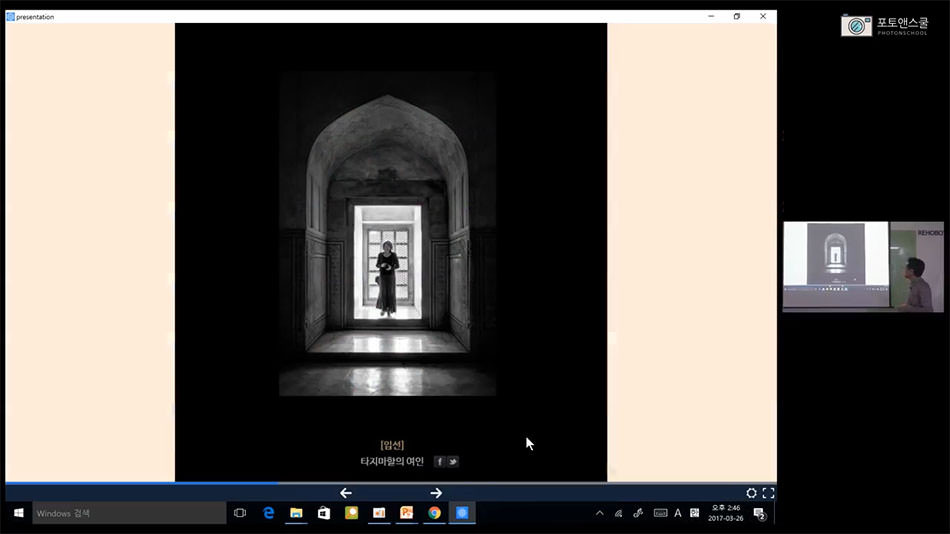Open PowerPoint from taskbar
The height and width of the screenshot is (534, 950).
pos(407,513)
